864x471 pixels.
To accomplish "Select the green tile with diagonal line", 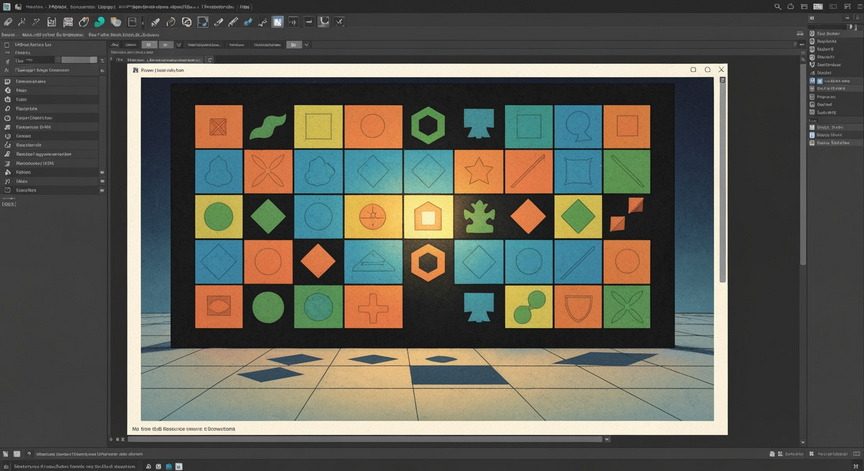I will pyautogui.click(x=627, y=171).
